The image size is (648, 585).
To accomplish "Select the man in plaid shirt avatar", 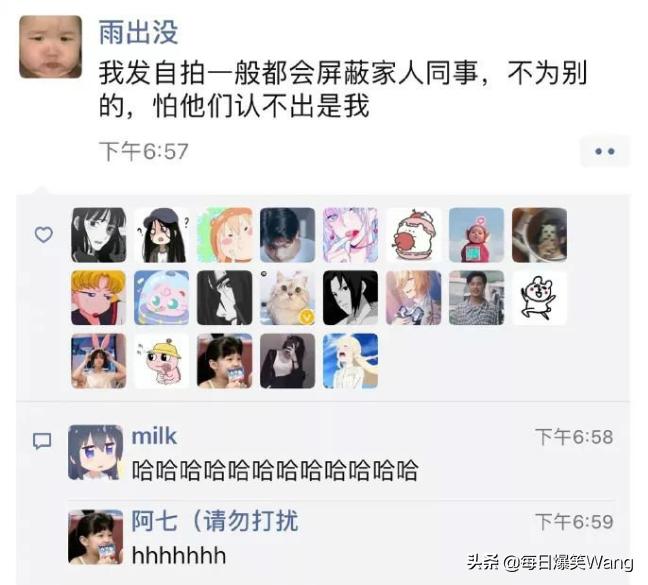I will coord(476,297).
